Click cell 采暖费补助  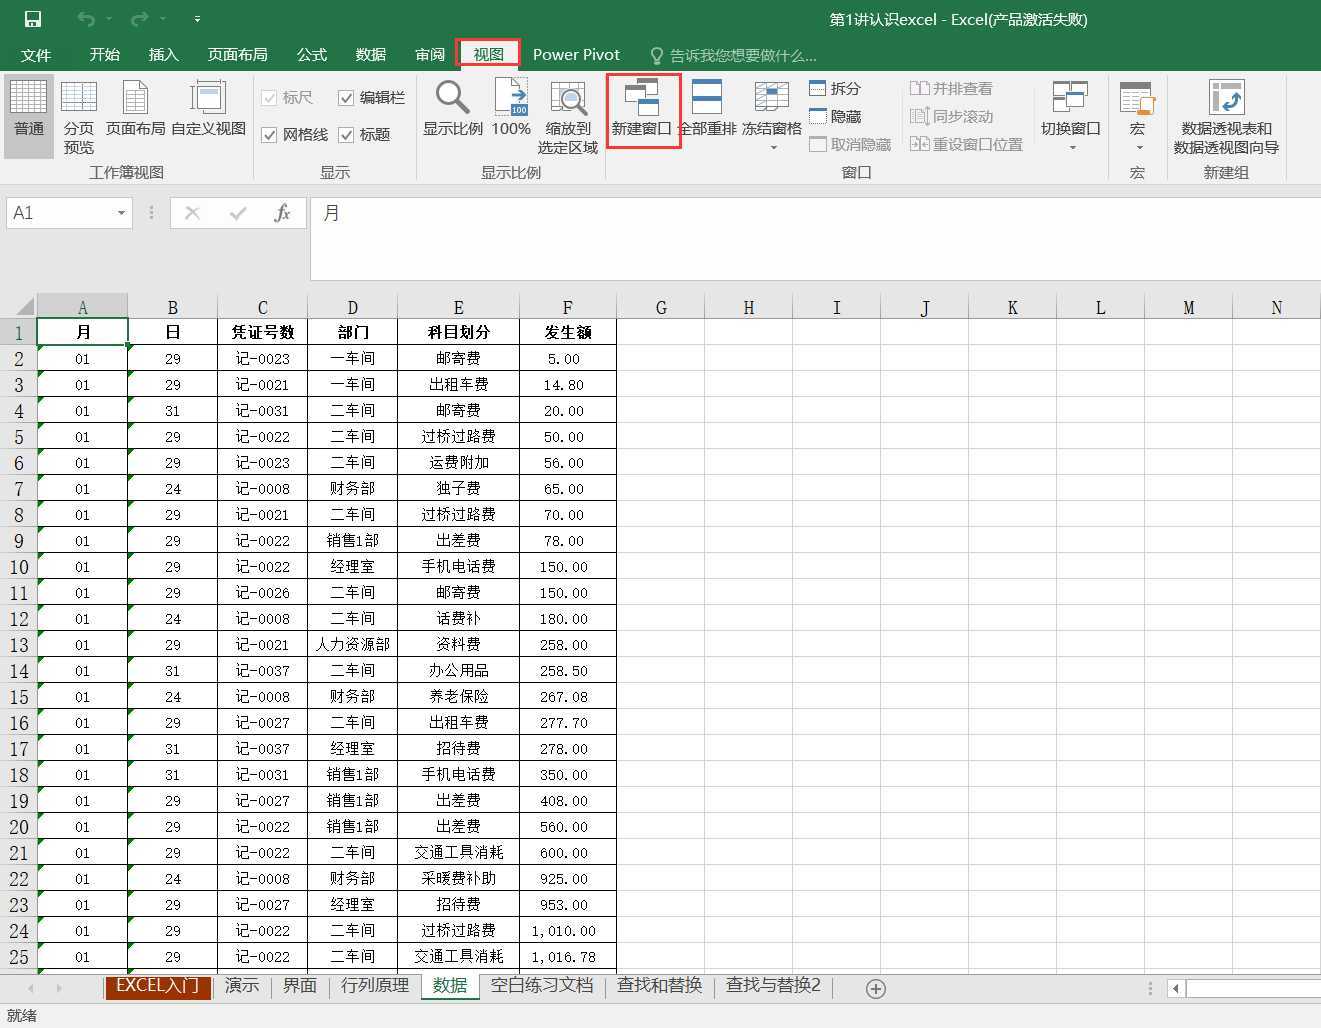coord(459,879)
